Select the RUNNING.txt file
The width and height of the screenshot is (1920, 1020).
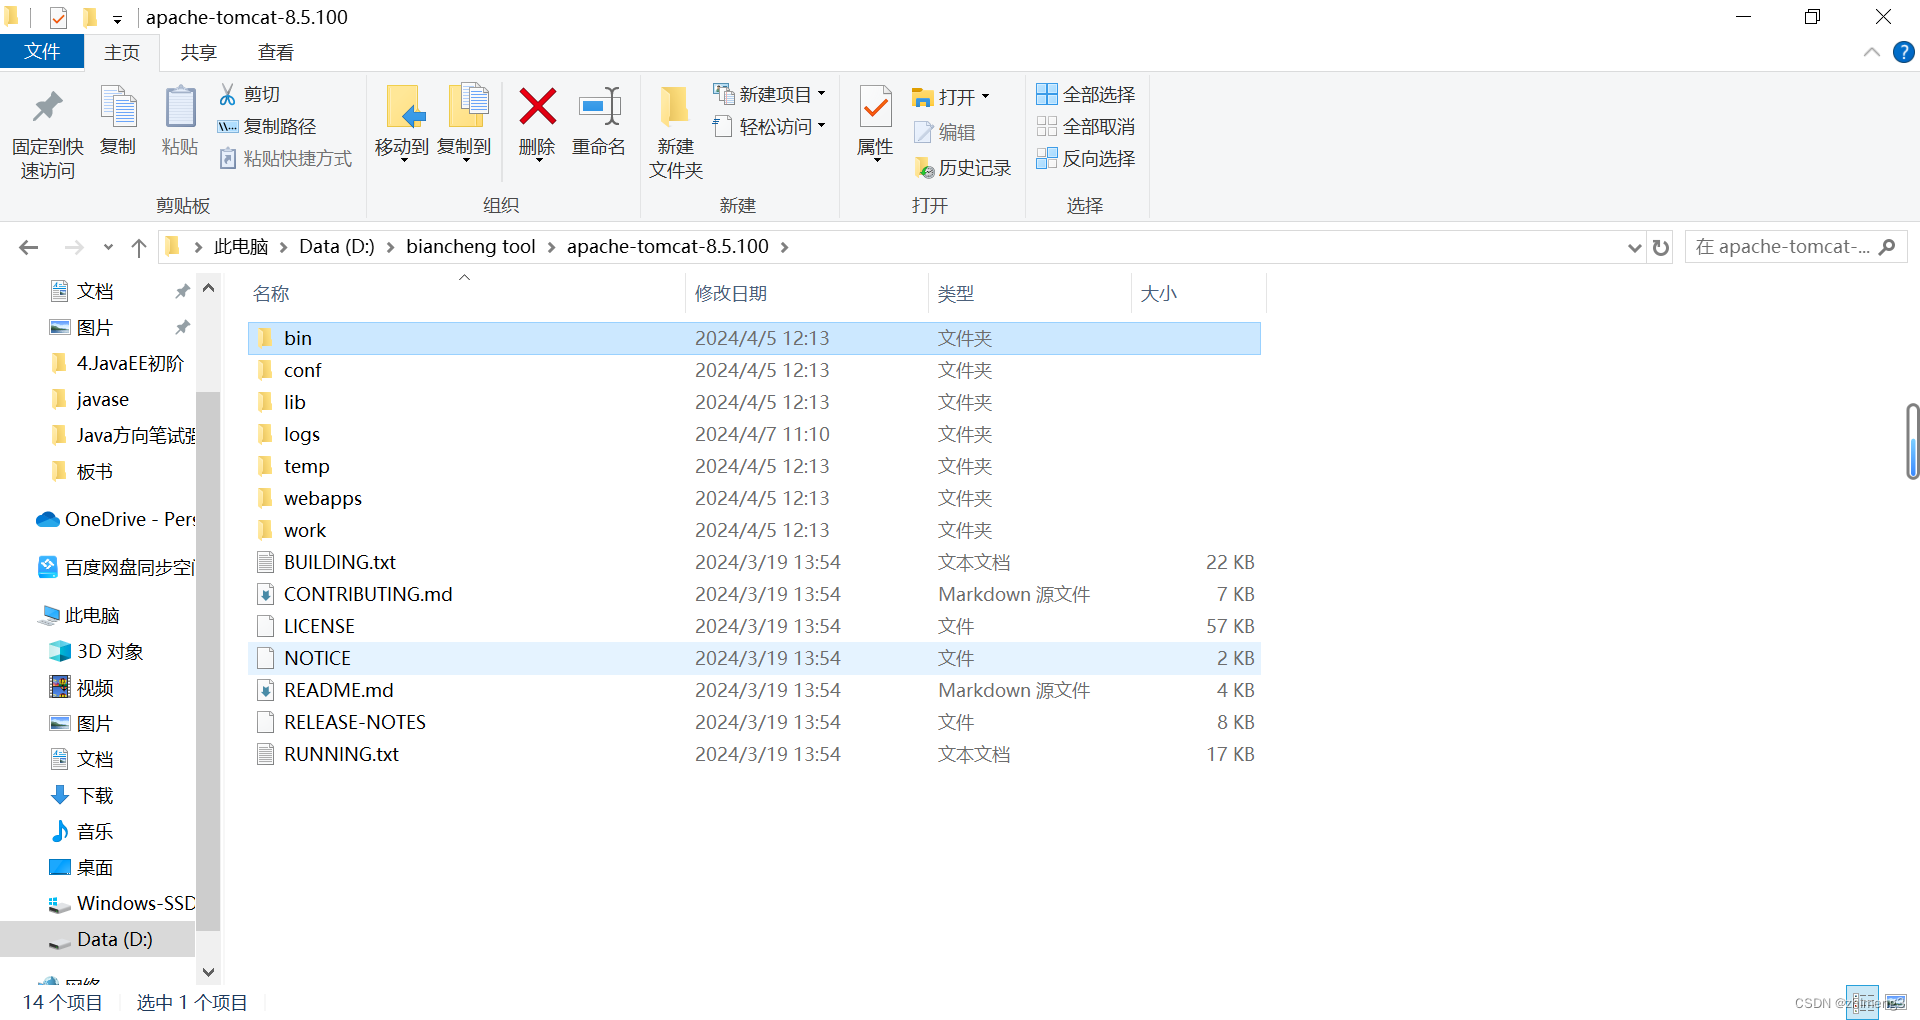[754, 754]
